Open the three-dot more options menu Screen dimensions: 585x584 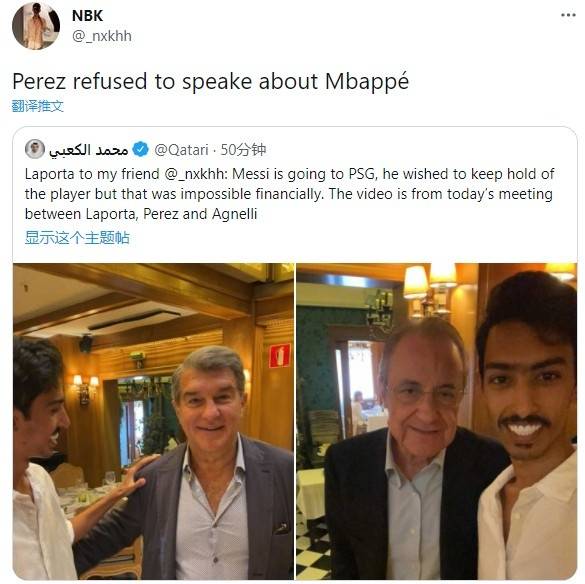tap(568, 15)
